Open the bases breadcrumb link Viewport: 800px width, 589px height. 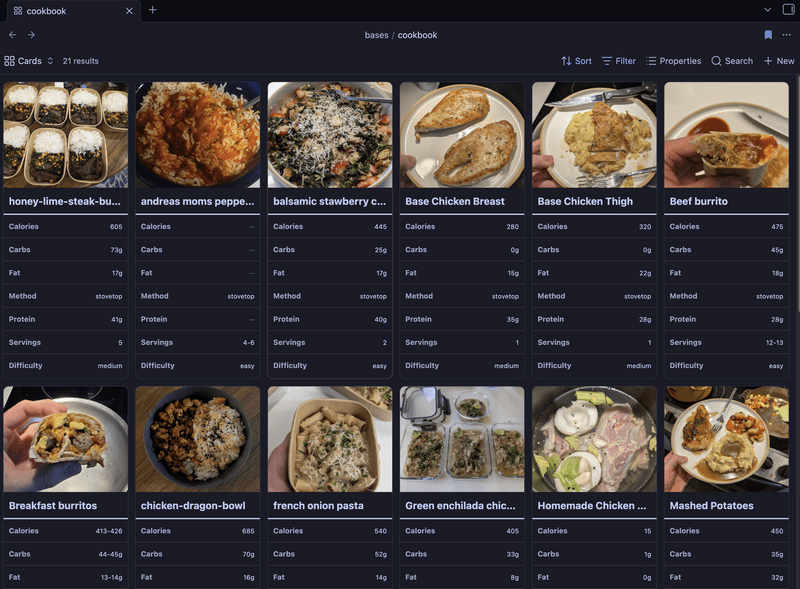377,34
